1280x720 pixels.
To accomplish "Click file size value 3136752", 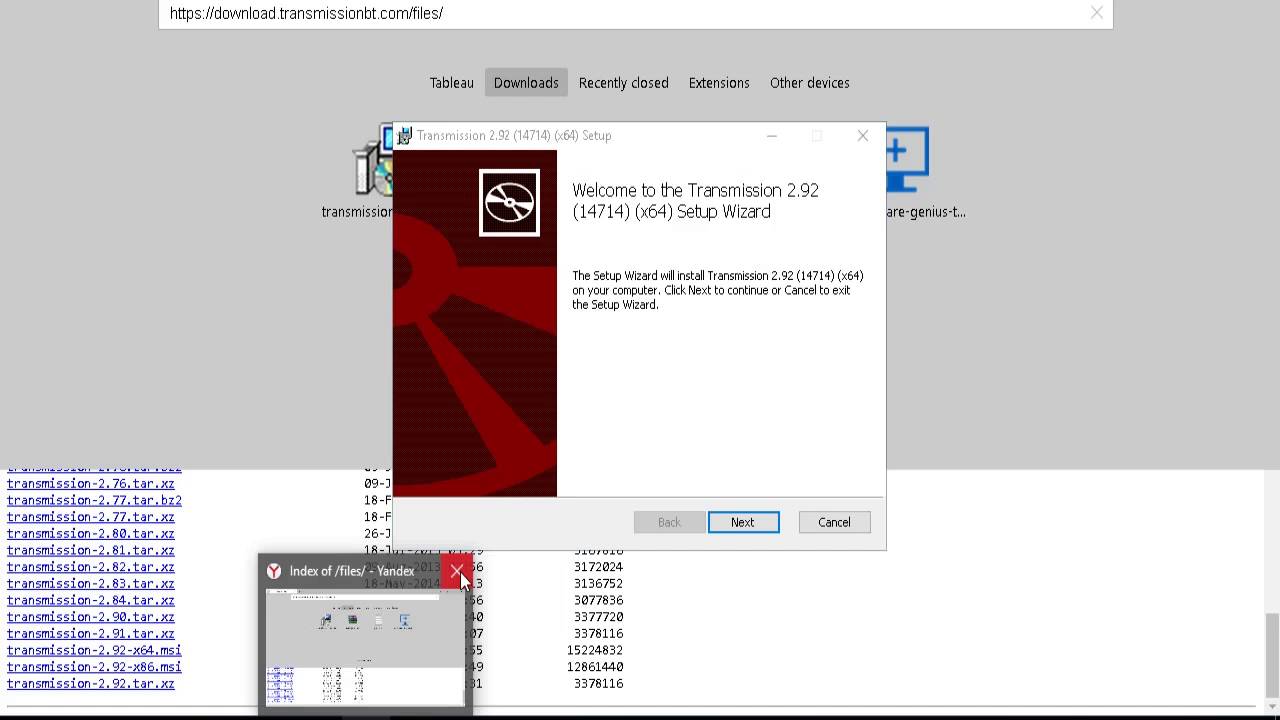I will tap(599, 584).
